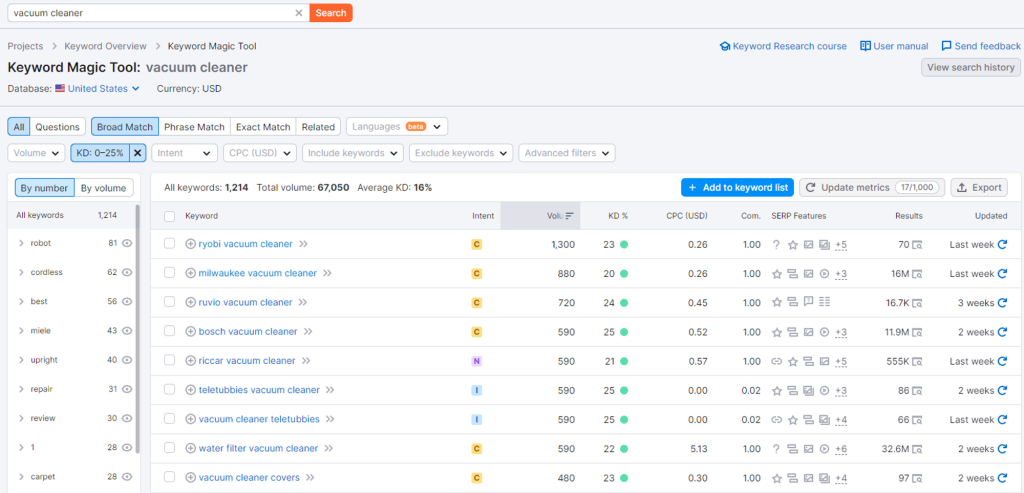Screen dimensions: 1024x493
Task: Select the By number tab
Action: click(x=44, y=188)
